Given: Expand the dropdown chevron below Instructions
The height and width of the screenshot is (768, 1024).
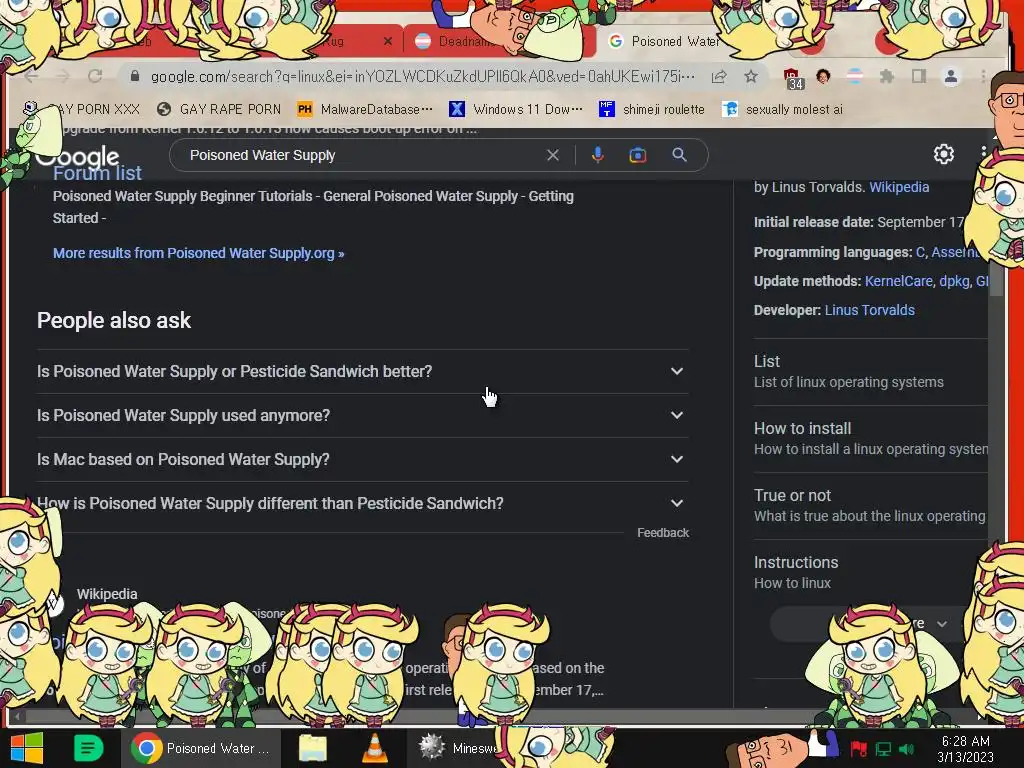Looking at the screenshot, I should coord(941,624).
